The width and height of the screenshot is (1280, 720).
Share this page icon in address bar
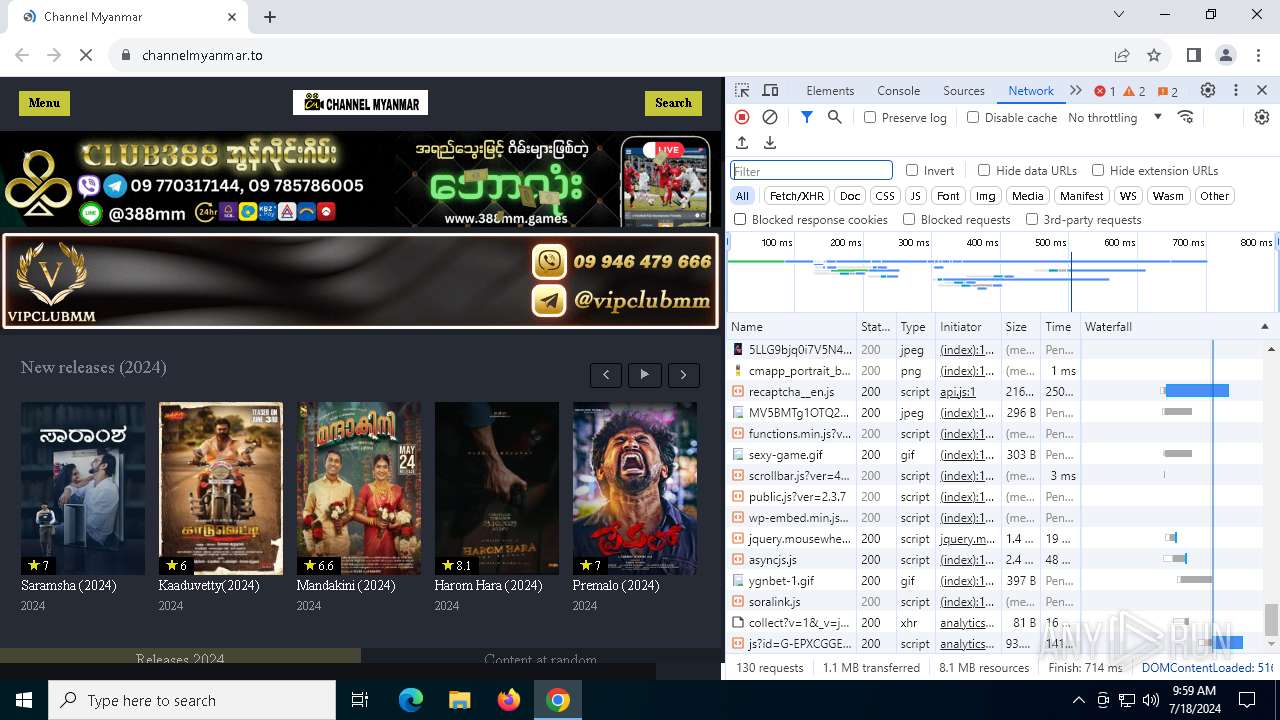[1122, 55]
